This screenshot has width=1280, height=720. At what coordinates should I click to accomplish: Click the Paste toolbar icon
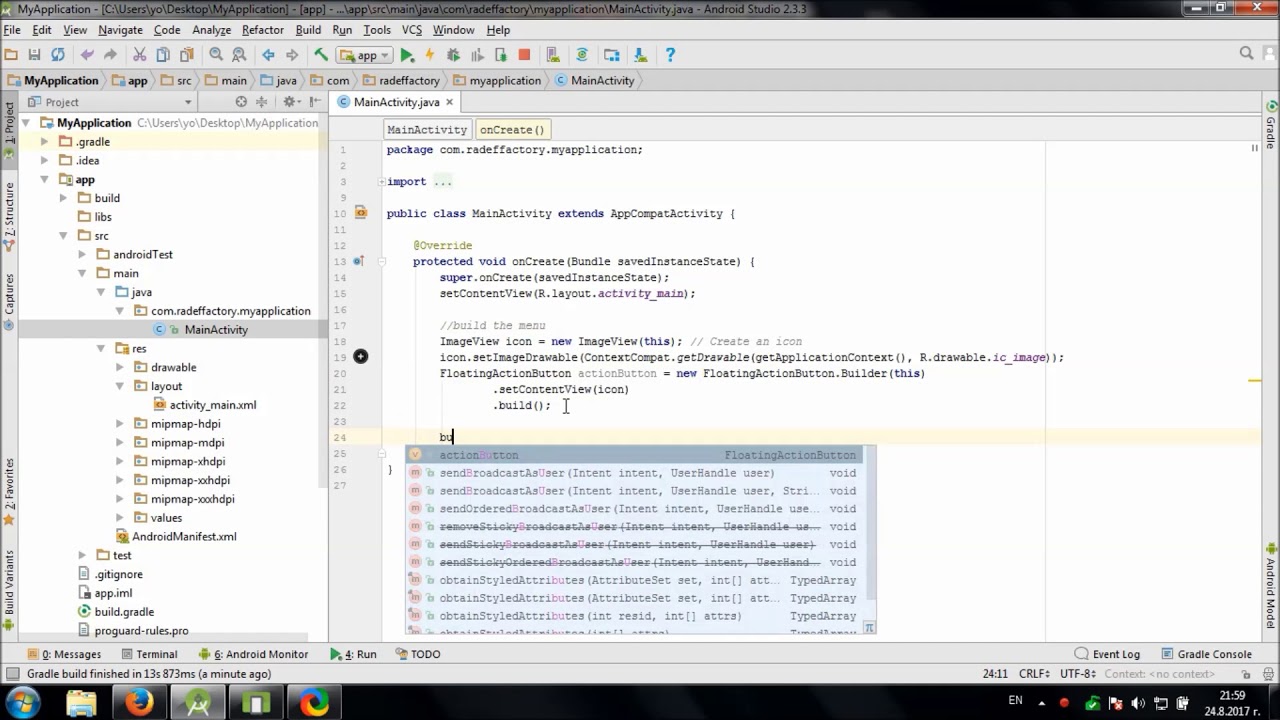(x=187, y=55)
